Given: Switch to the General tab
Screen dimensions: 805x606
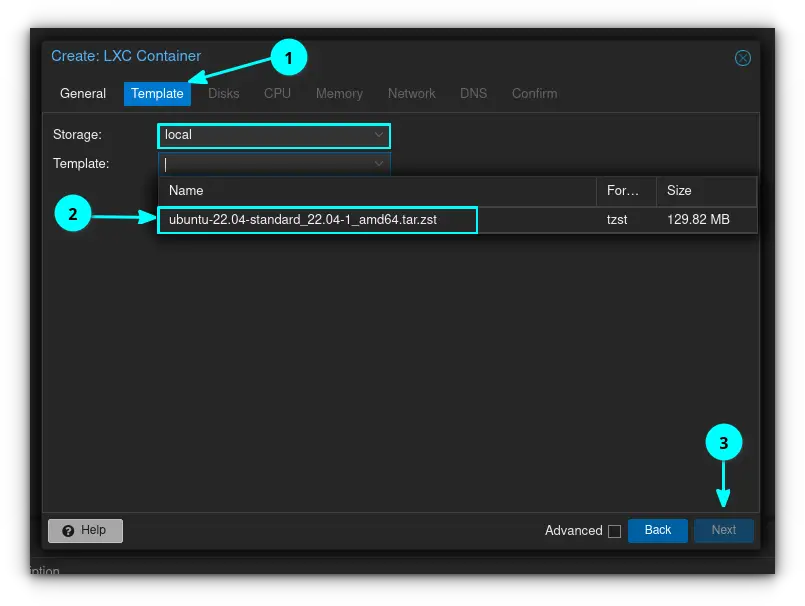Looking at the screenshot, I should 83,93.
